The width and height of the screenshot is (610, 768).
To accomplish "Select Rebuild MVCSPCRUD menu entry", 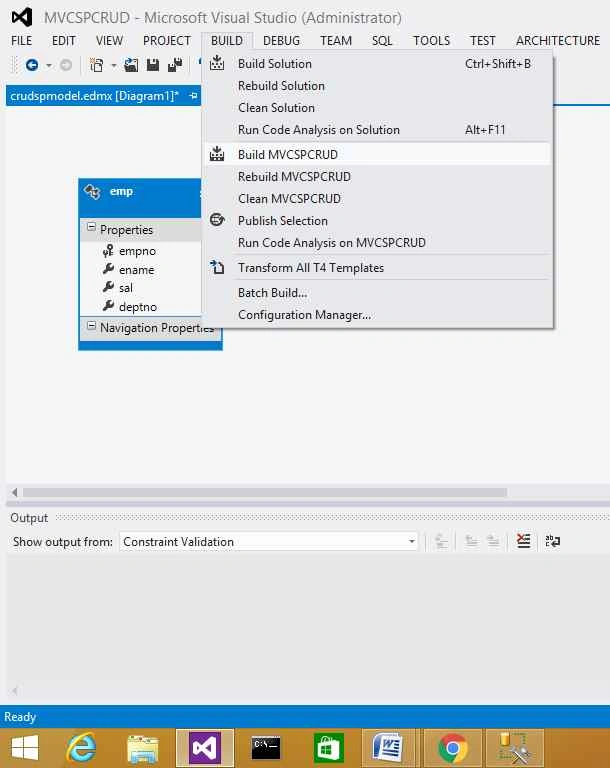I will coord(378,176).
